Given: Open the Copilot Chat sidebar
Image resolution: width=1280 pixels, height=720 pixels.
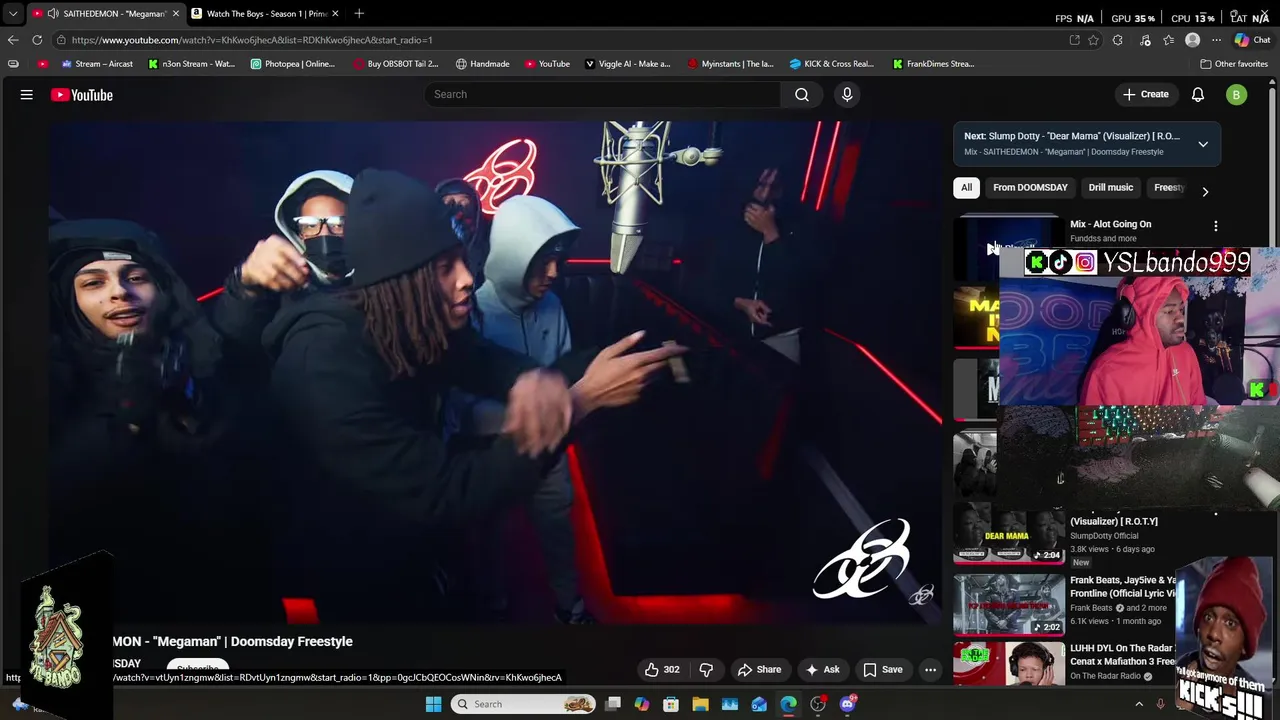Looking at the screenshot, I should [x=1252, y=40].
